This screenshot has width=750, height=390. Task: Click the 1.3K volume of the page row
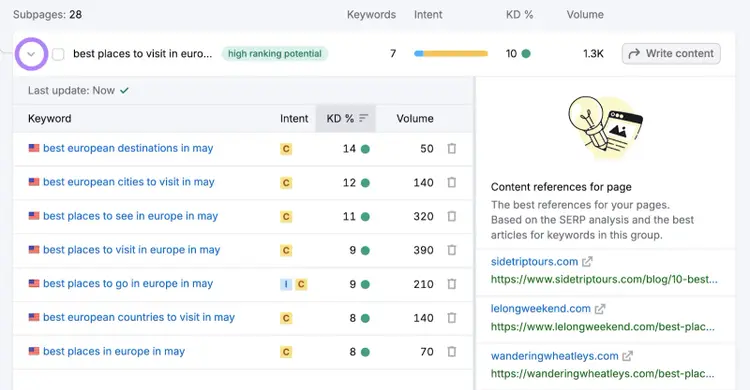tap(593, 54)
